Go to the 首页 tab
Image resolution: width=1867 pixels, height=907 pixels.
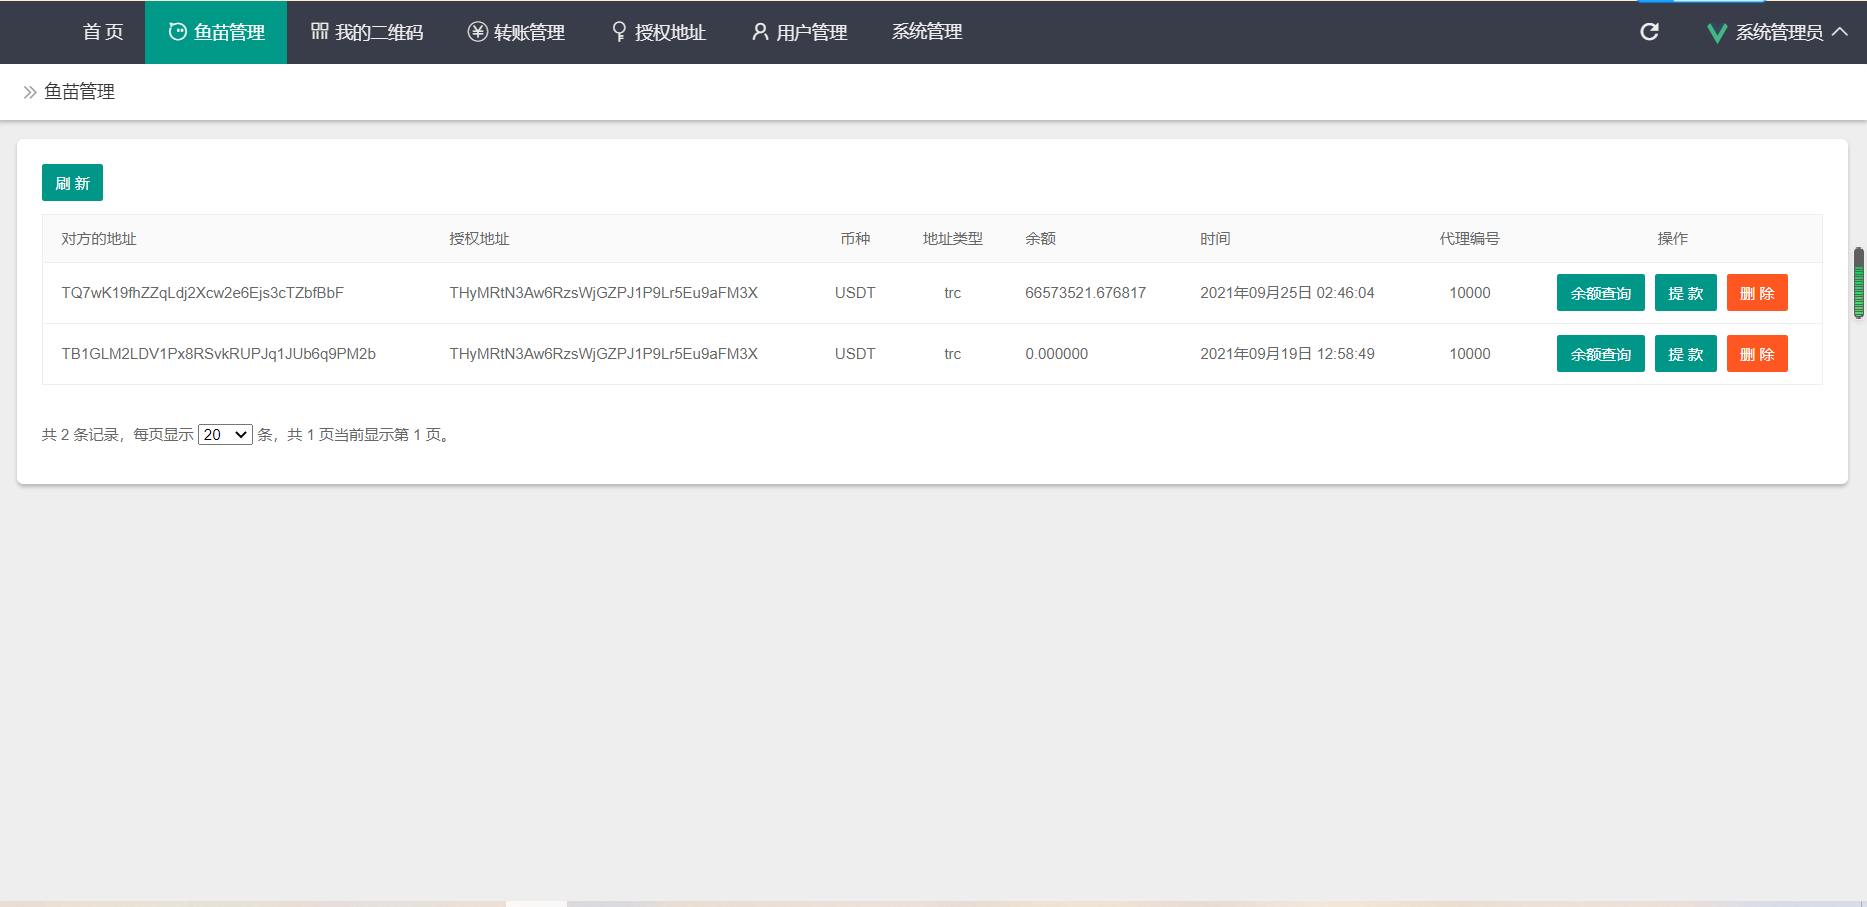103,32
